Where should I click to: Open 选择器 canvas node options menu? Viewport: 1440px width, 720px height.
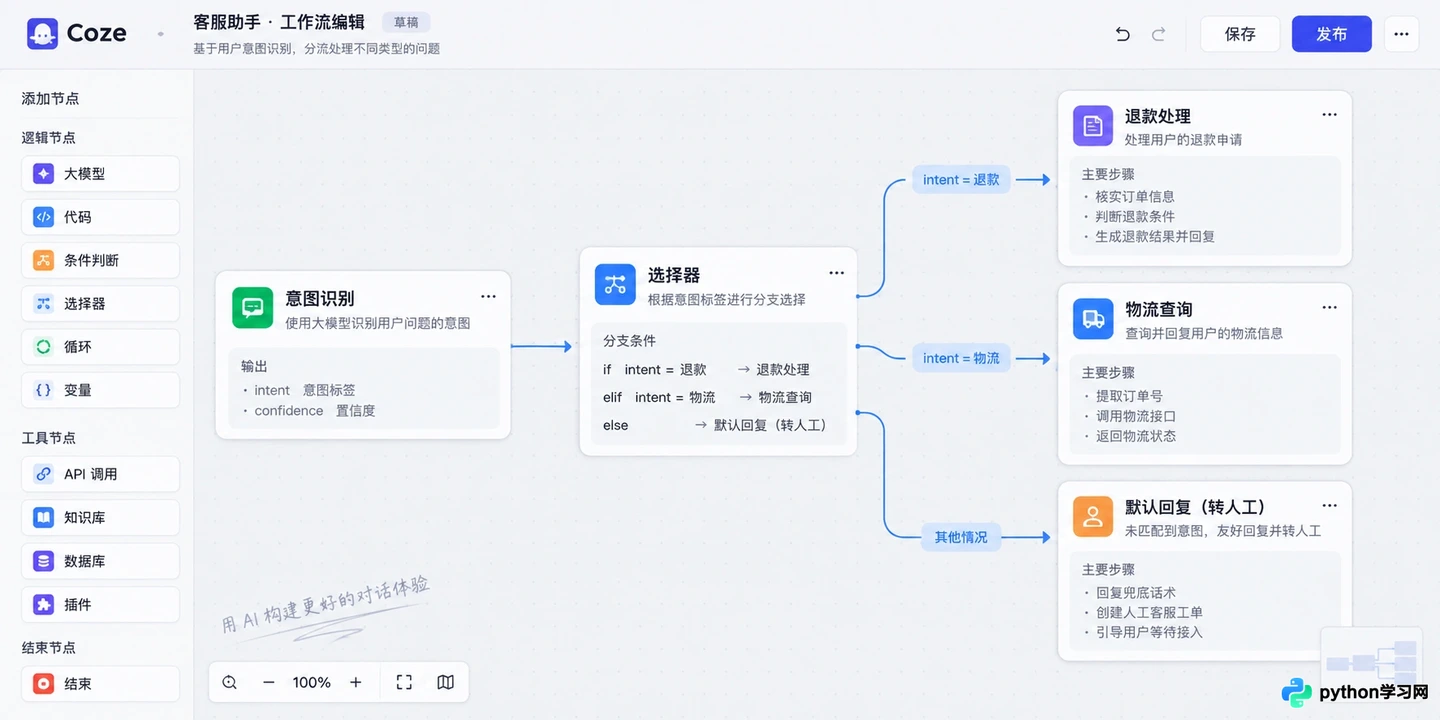[x=836, y=273]
